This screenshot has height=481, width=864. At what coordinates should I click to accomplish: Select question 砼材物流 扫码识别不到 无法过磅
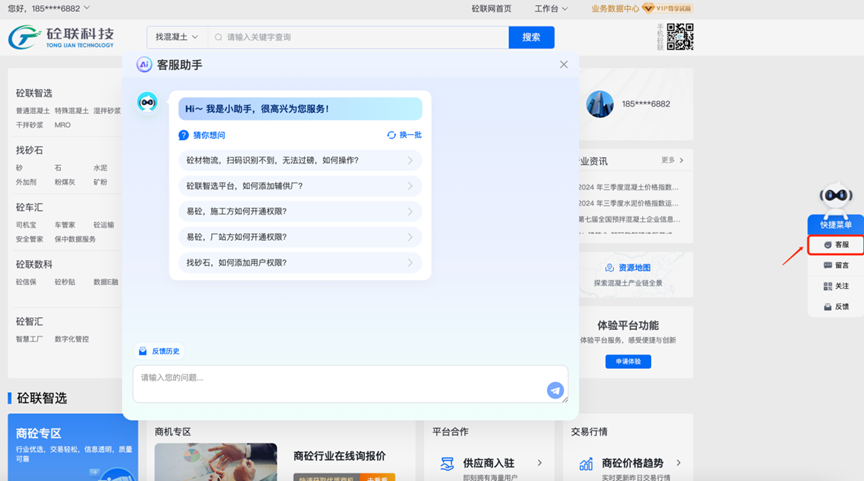tap(299, 160)
